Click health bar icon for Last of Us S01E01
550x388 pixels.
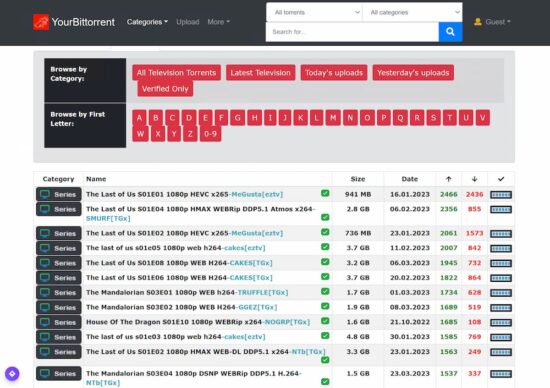click(501, 195)
